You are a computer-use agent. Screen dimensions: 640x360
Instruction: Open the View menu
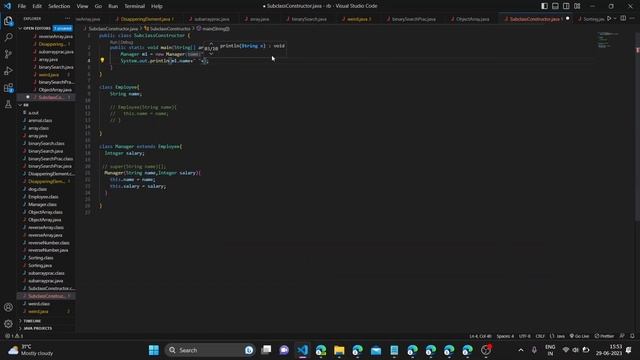pyautogui.click(x=82, y=6)
